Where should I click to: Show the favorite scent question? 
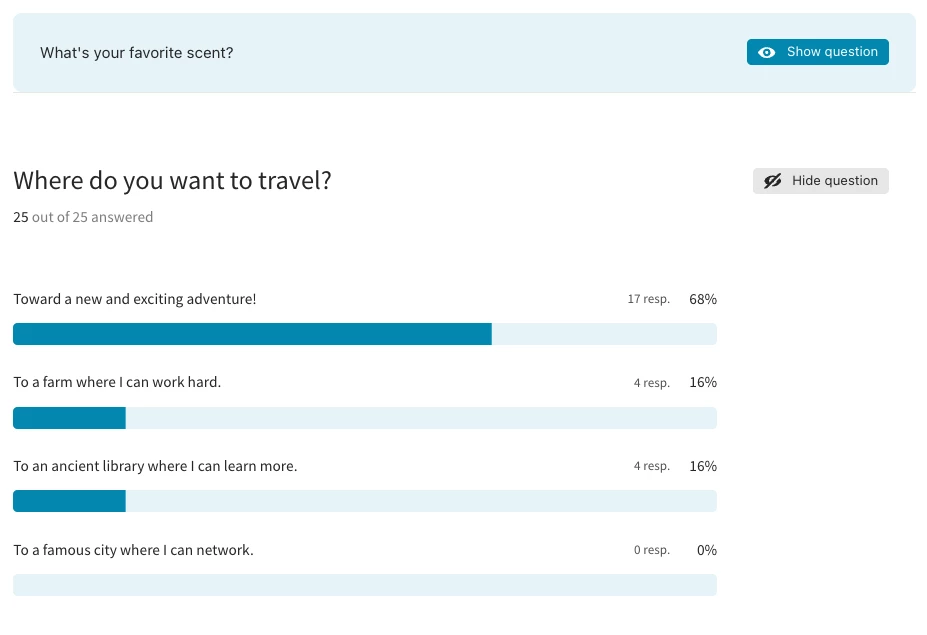coord(818,52)
